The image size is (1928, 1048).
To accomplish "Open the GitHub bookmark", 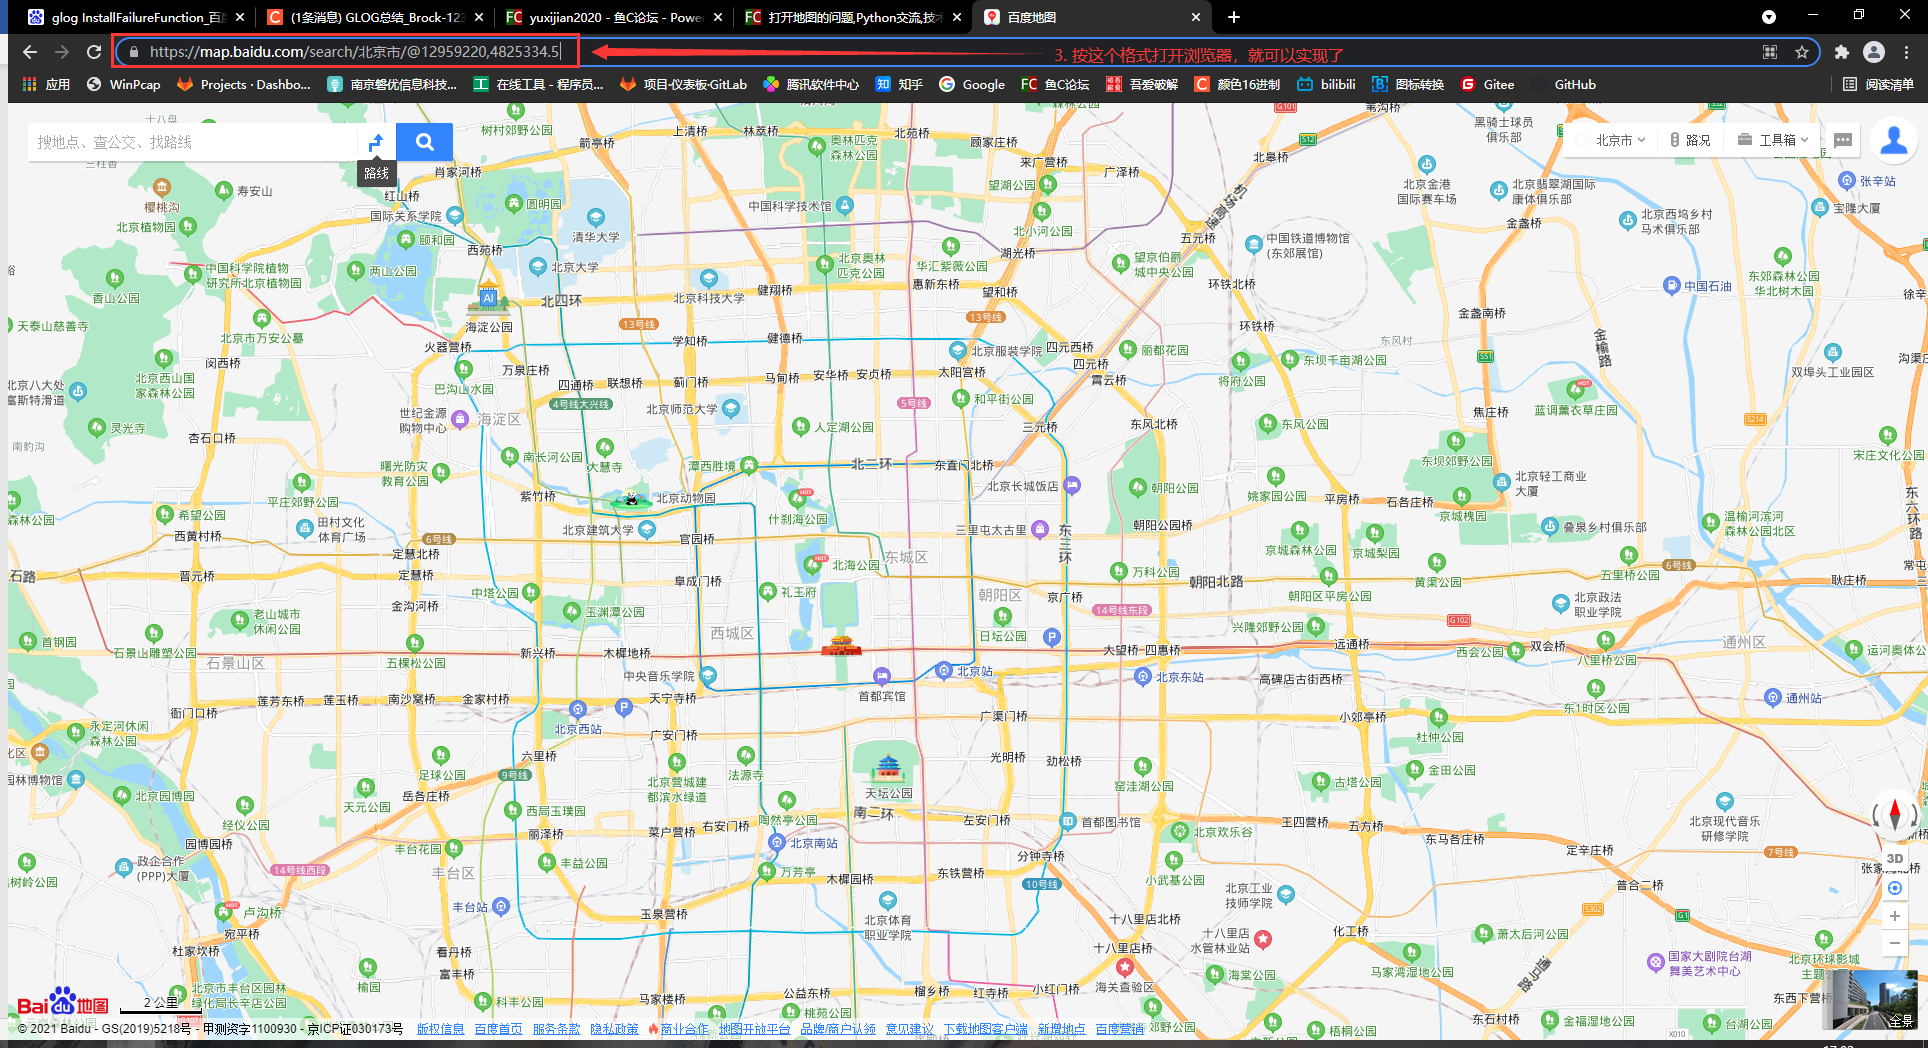I will [x=1563, y=84].
